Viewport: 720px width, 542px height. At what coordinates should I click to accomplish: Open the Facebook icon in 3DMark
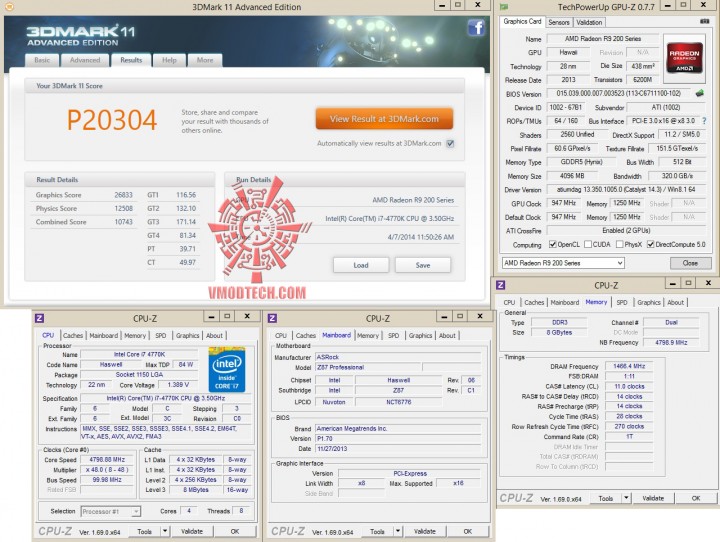point(477,28)
